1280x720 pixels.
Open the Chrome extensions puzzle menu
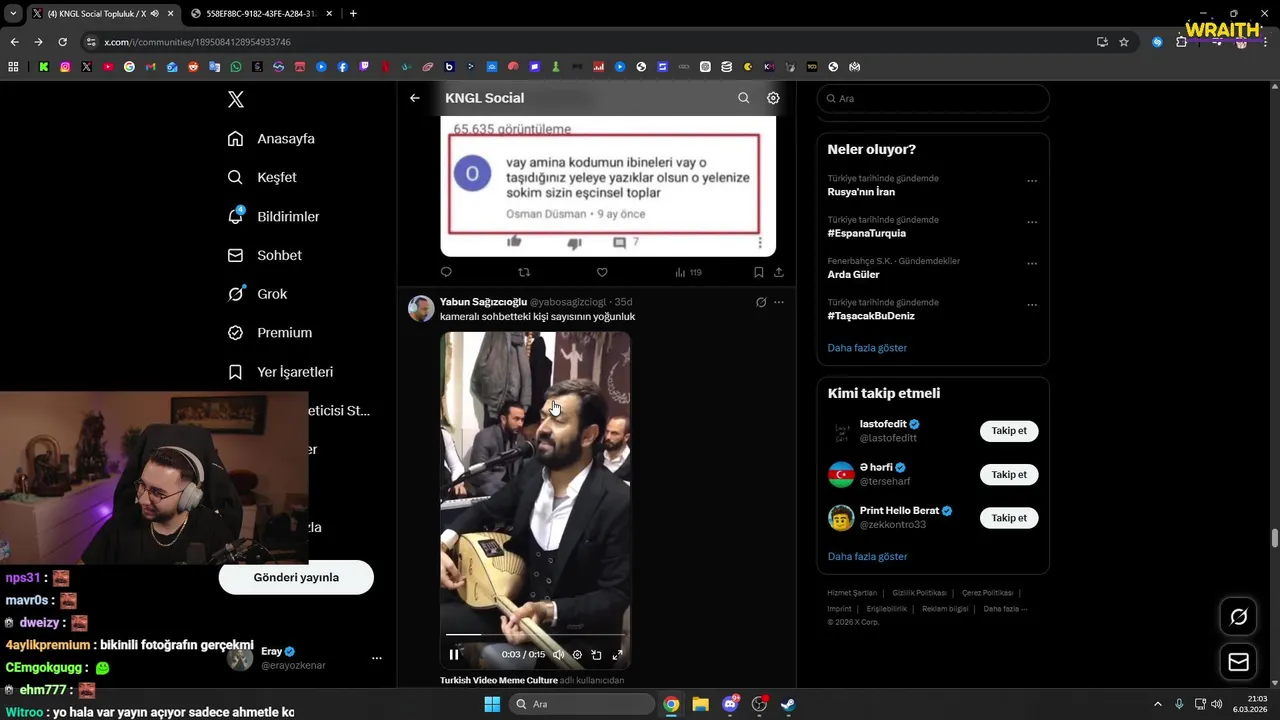pyautogui.click(x=1181, y=42)
